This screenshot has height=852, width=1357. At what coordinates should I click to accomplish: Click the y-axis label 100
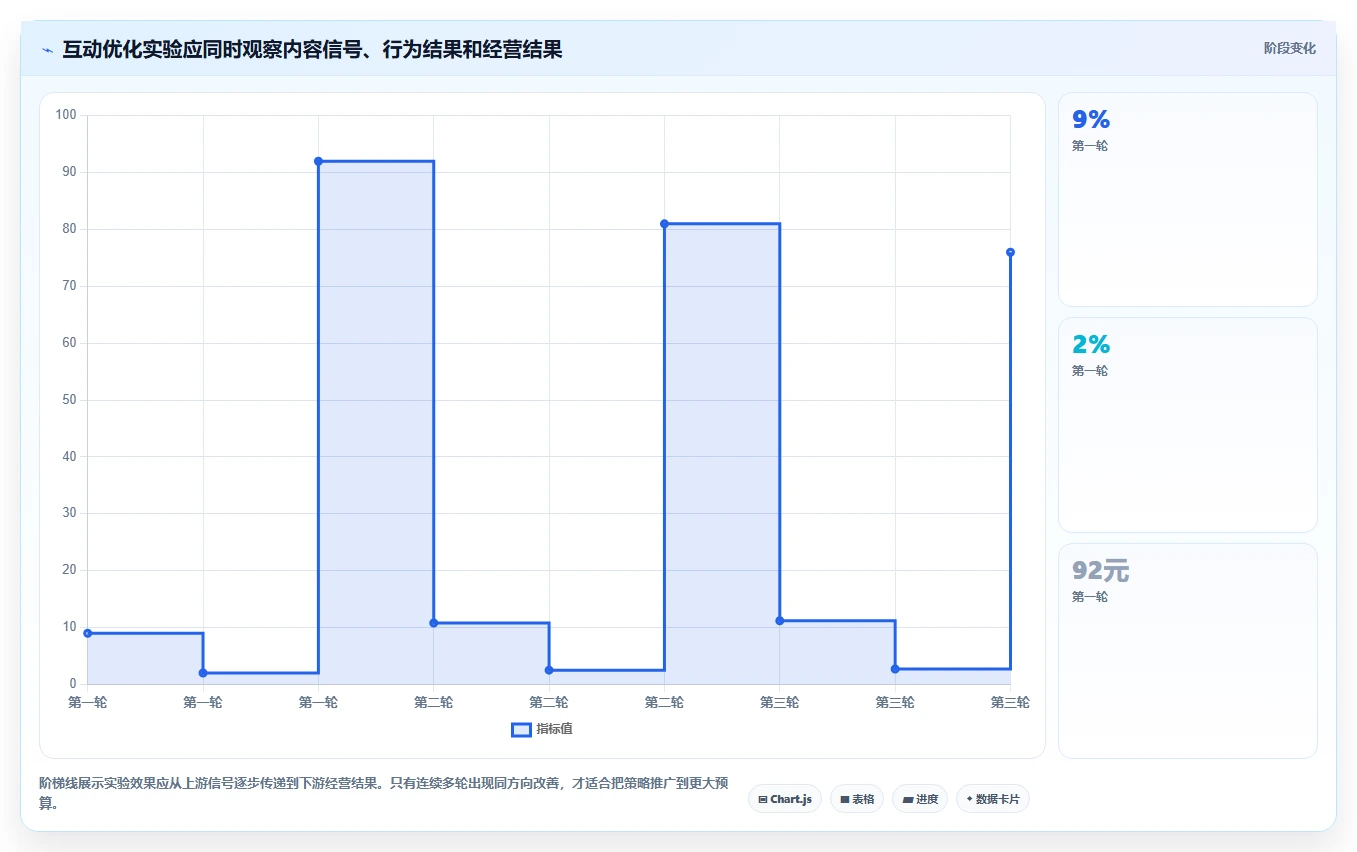(66, 115)
